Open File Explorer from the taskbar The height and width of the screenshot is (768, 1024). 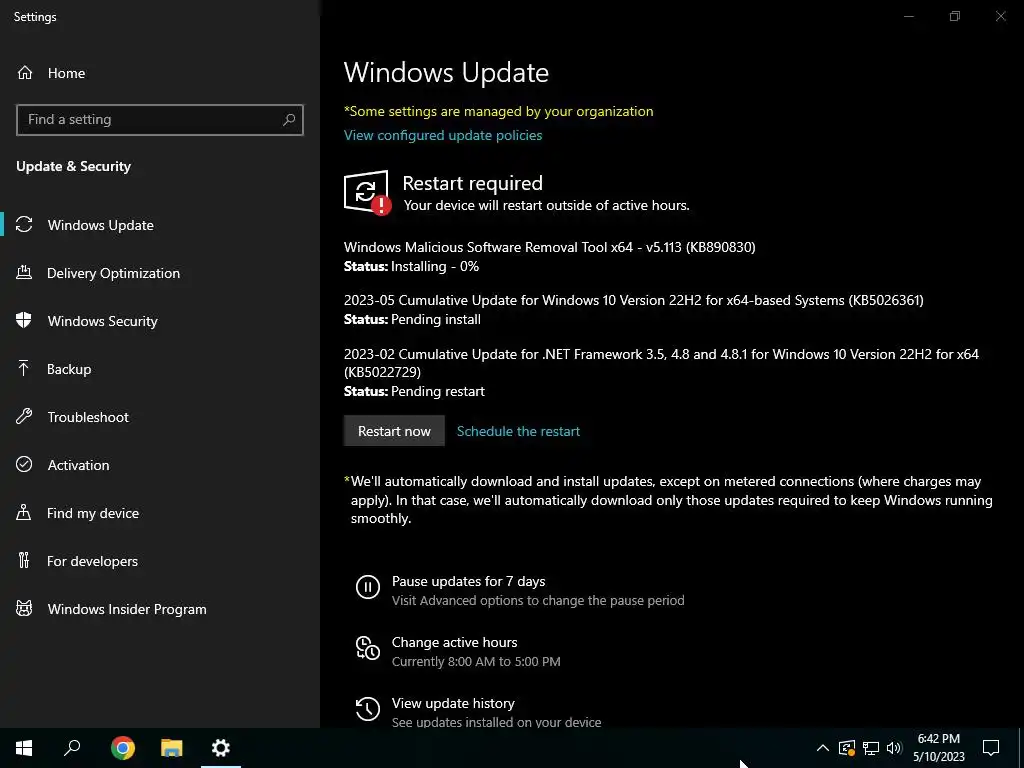172,748
